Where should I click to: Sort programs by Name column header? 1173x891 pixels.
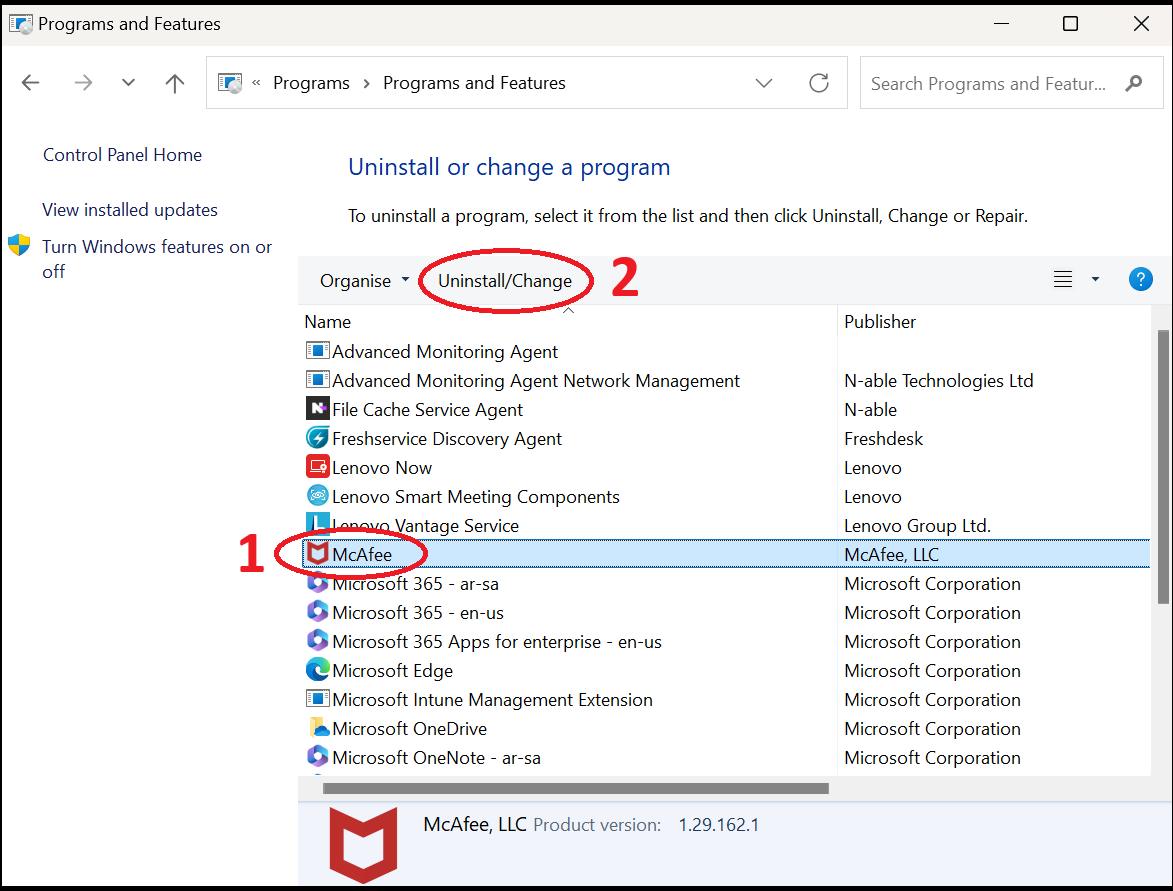[x=328, y=322]
